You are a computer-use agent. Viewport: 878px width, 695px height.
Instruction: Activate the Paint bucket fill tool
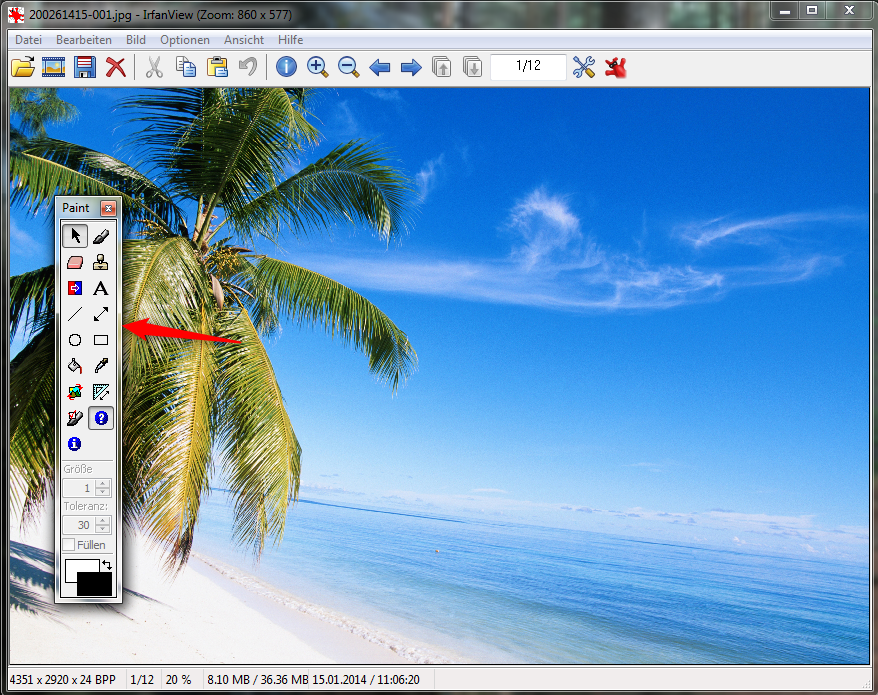75,367
